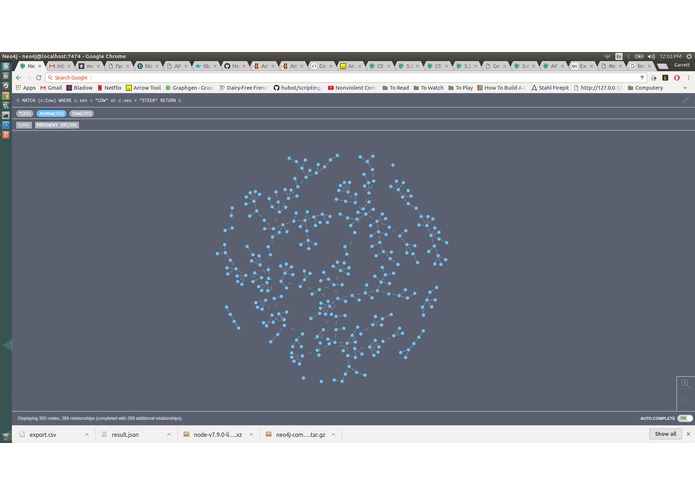The width and height of the screenshot is (695, 494).
Task: Open the Computery bookmarks folder
Action: coord(645,88)
